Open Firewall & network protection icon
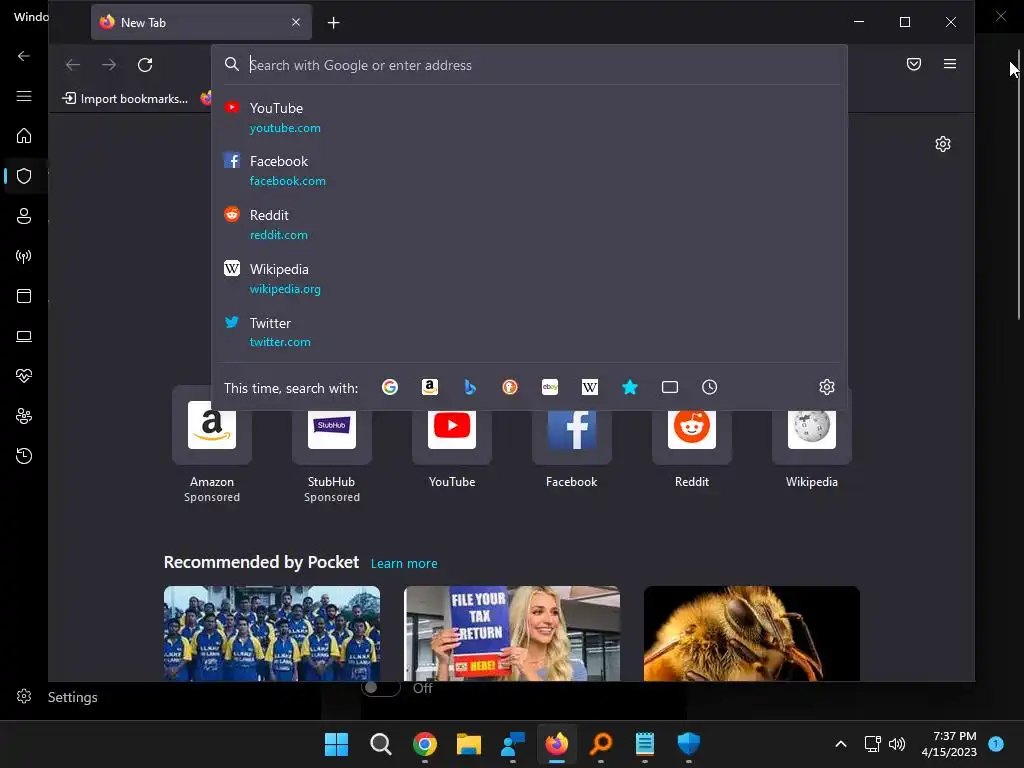Viewport: 1024px width, 768px height. (24, 256)
